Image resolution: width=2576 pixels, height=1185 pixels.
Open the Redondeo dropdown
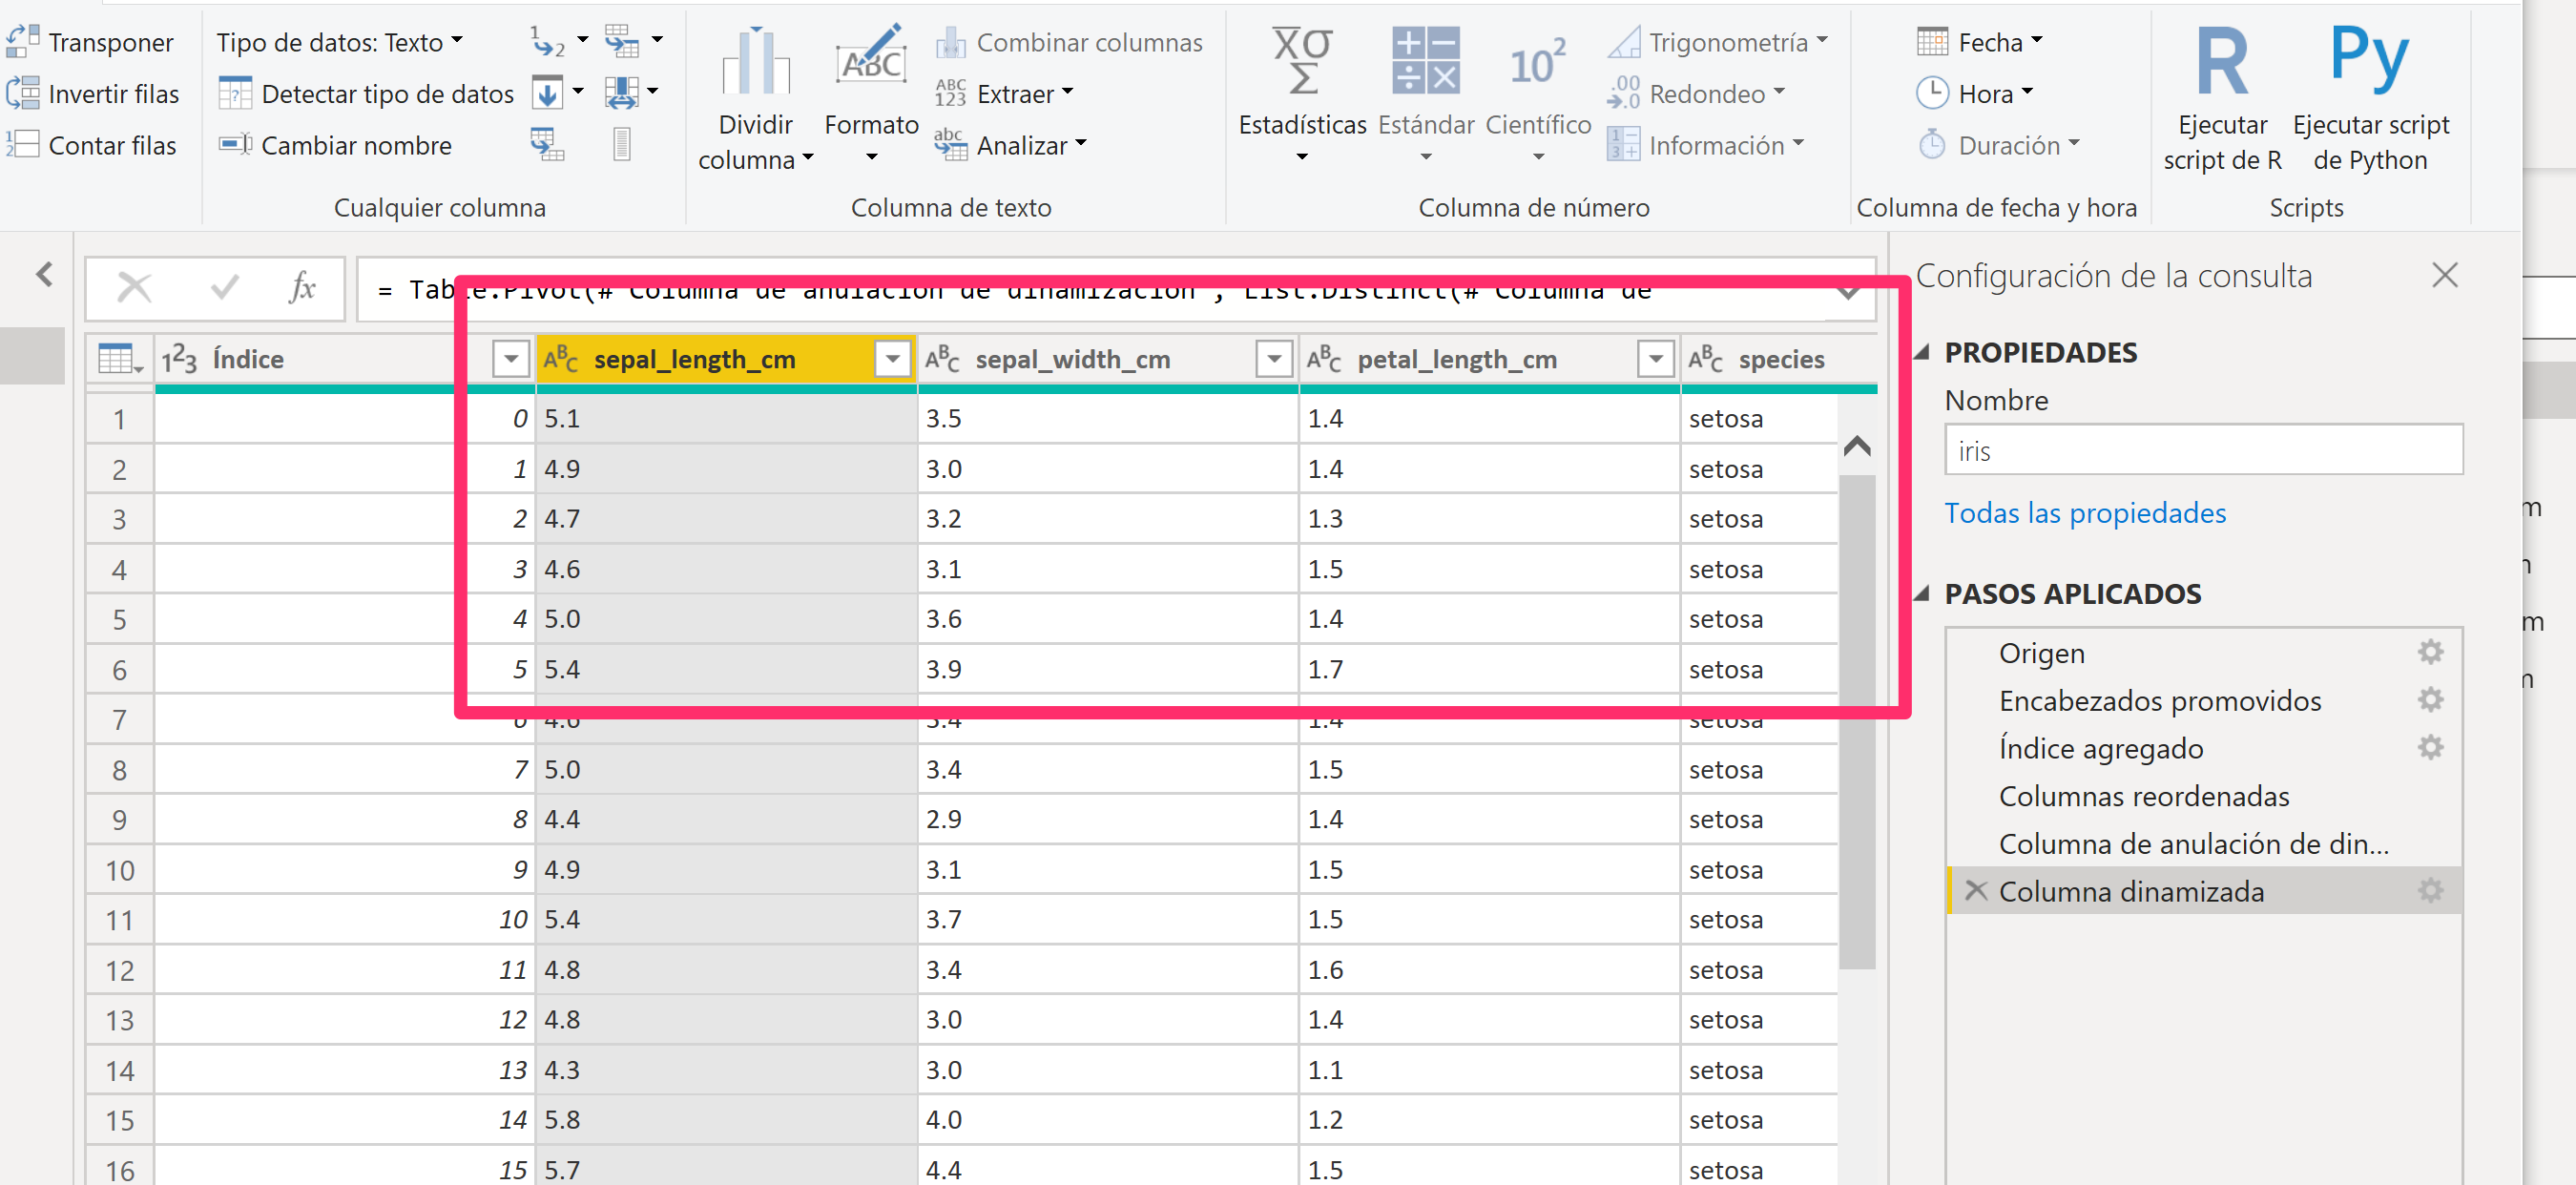[x=1695, y=94]
